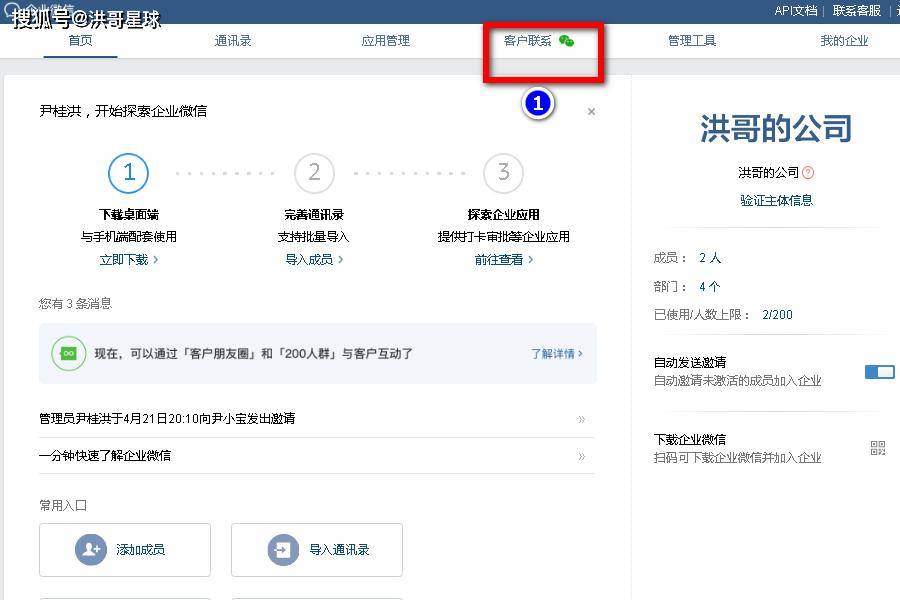
Task: Open the 应用管理 tab
Action: (x=385, y=41)
